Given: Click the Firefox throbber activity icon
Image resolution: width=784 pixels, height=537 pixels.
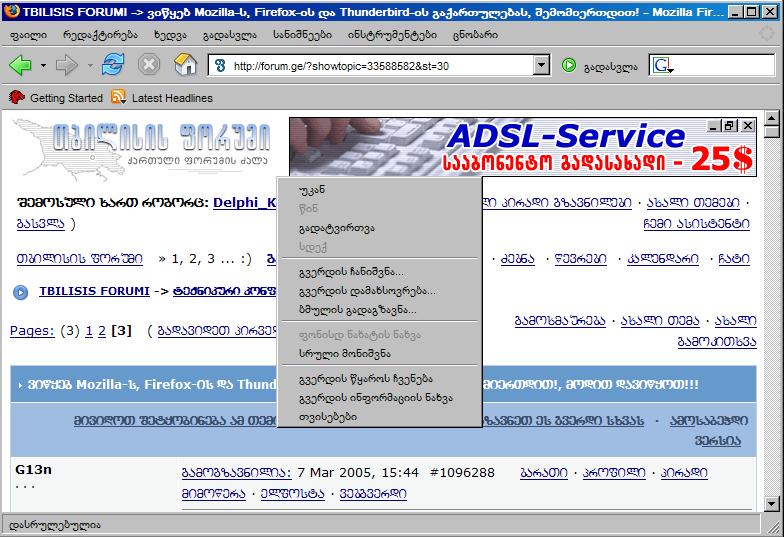Looking at the screenshot, I should tap(766, 34).
